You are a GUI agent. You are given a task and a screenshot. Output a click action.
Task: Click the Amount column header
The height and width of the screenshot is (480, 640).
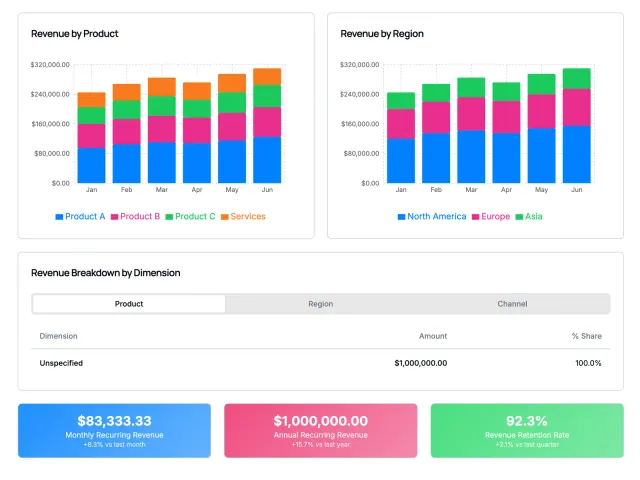pyautogui.click(x=433, y=336)
